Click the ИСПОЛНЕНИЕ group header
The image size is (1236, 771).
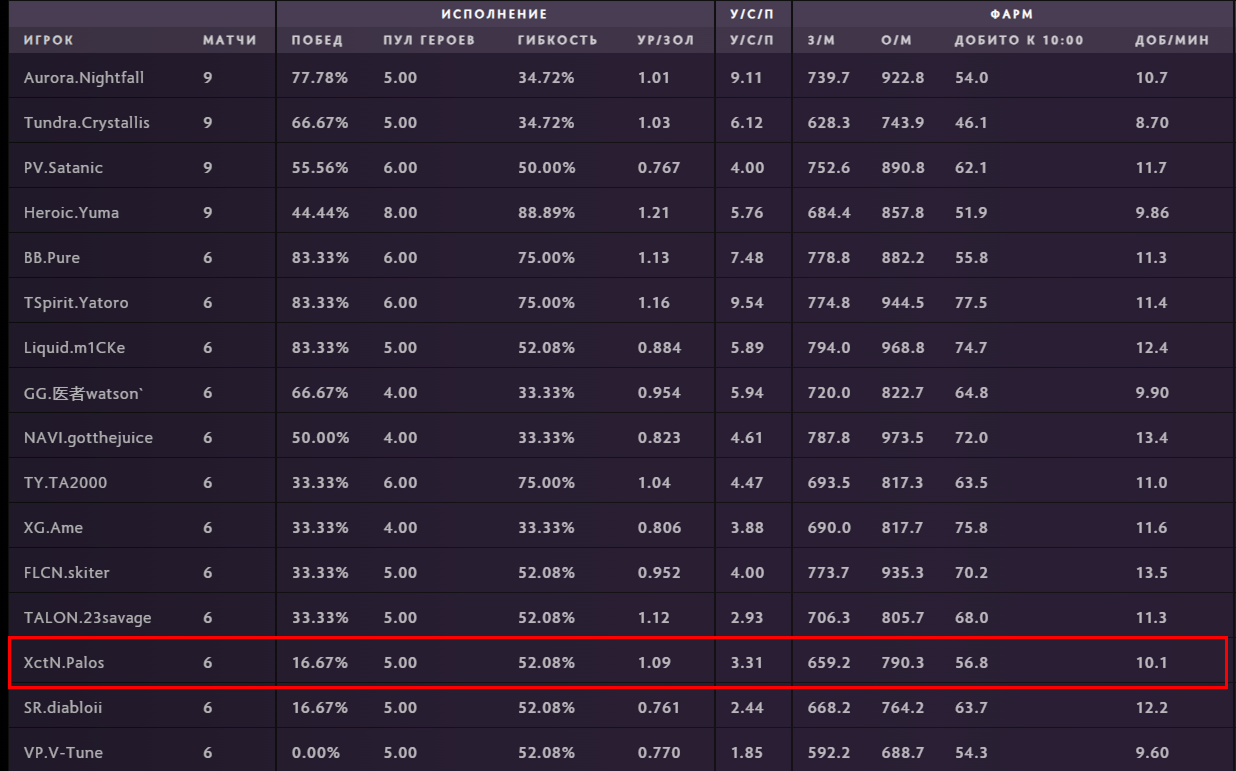pyautogui.click(x=494, y=14)
